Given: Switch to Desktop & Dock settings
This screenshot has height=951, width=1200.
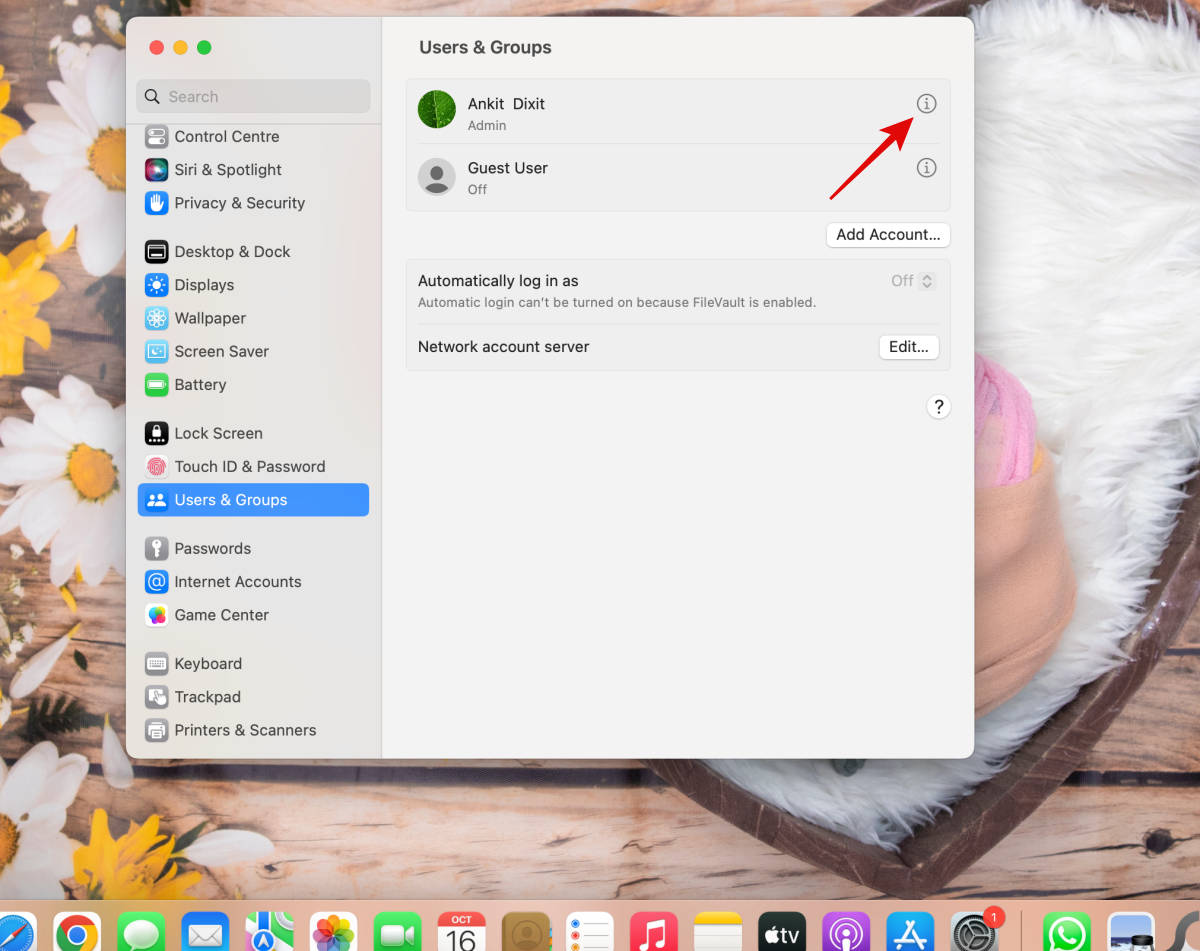Looking at the screenshot, I should [232, 252].
